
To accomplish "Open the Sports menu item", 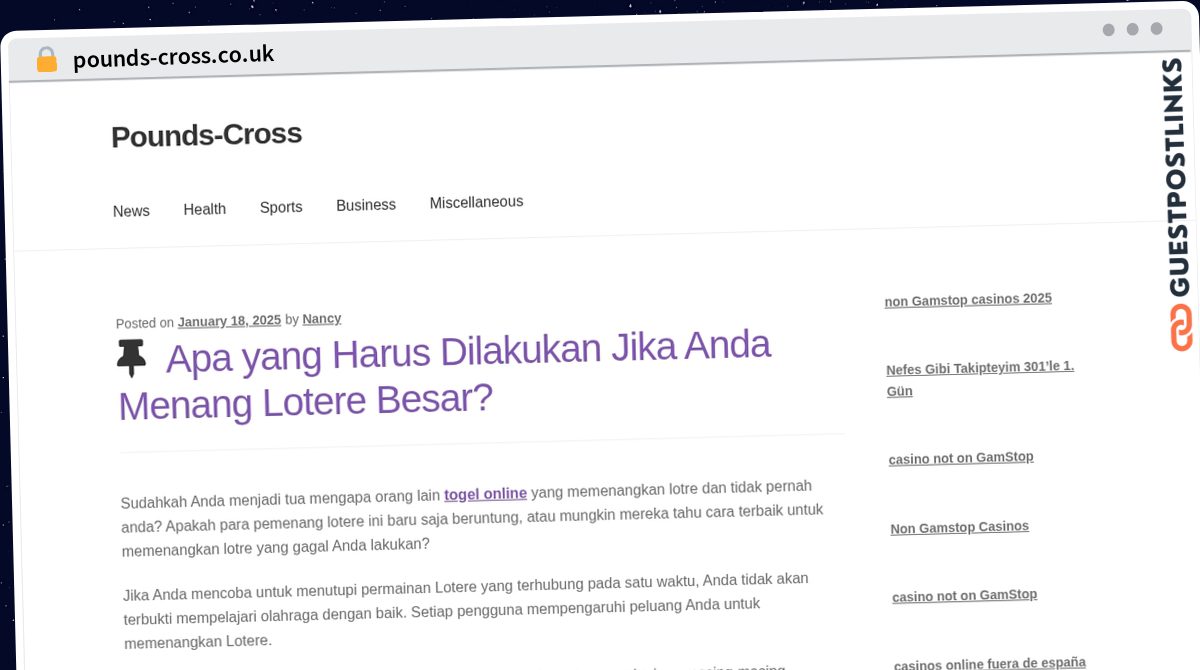I will (x=281, y=207).
